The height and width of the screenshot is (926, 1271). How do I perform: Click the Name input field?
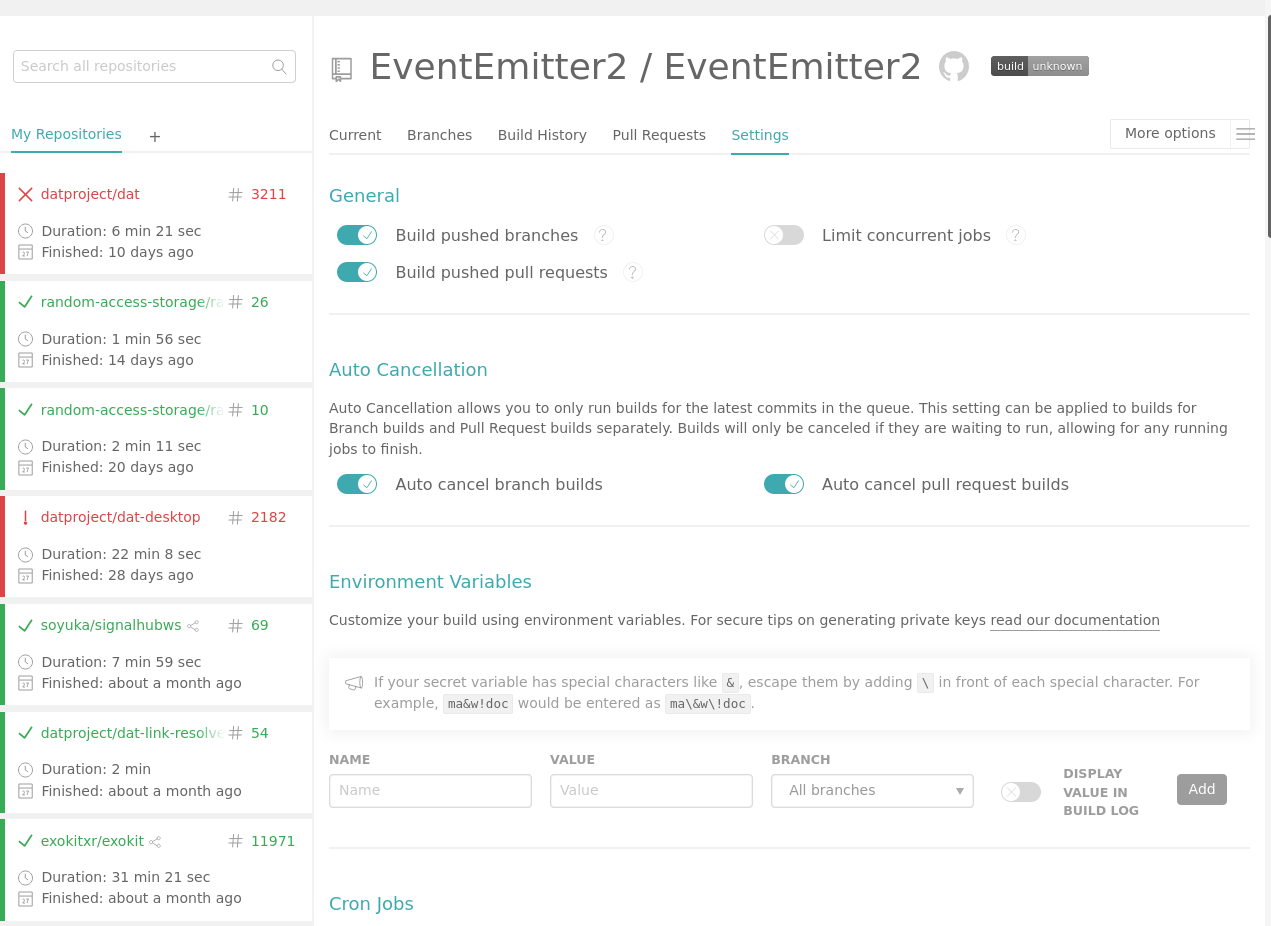[x=430, y=790]
